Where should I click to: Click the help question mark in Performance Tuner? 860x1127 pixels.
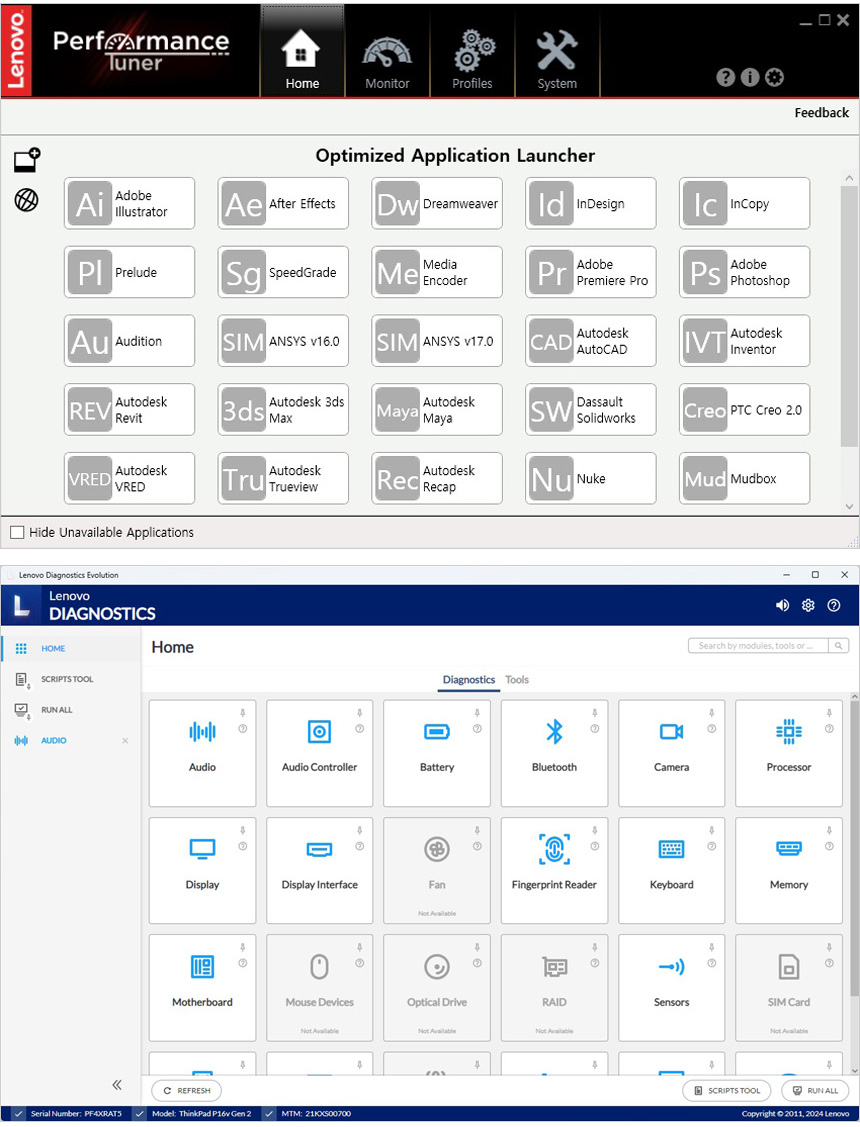pos(726,77)
